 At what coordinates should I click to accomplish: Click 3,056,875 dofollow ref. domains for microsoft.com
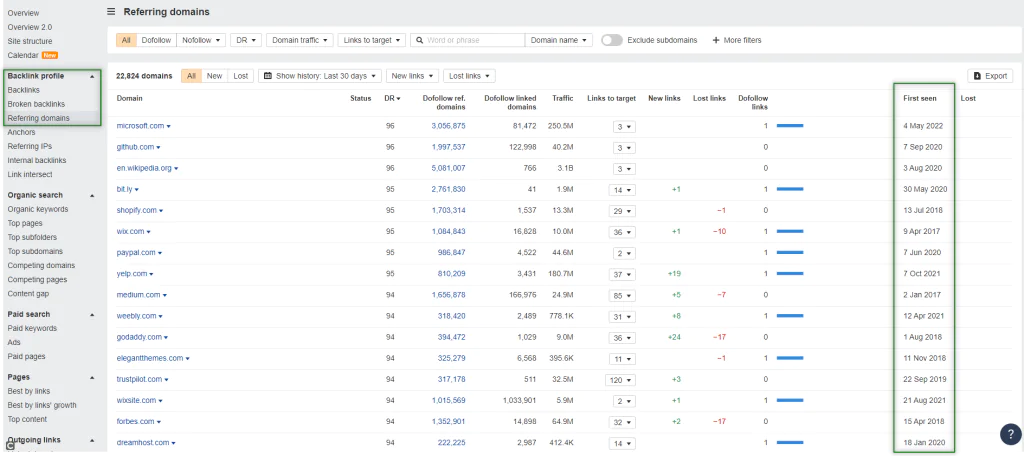click(x=448, y=125)
